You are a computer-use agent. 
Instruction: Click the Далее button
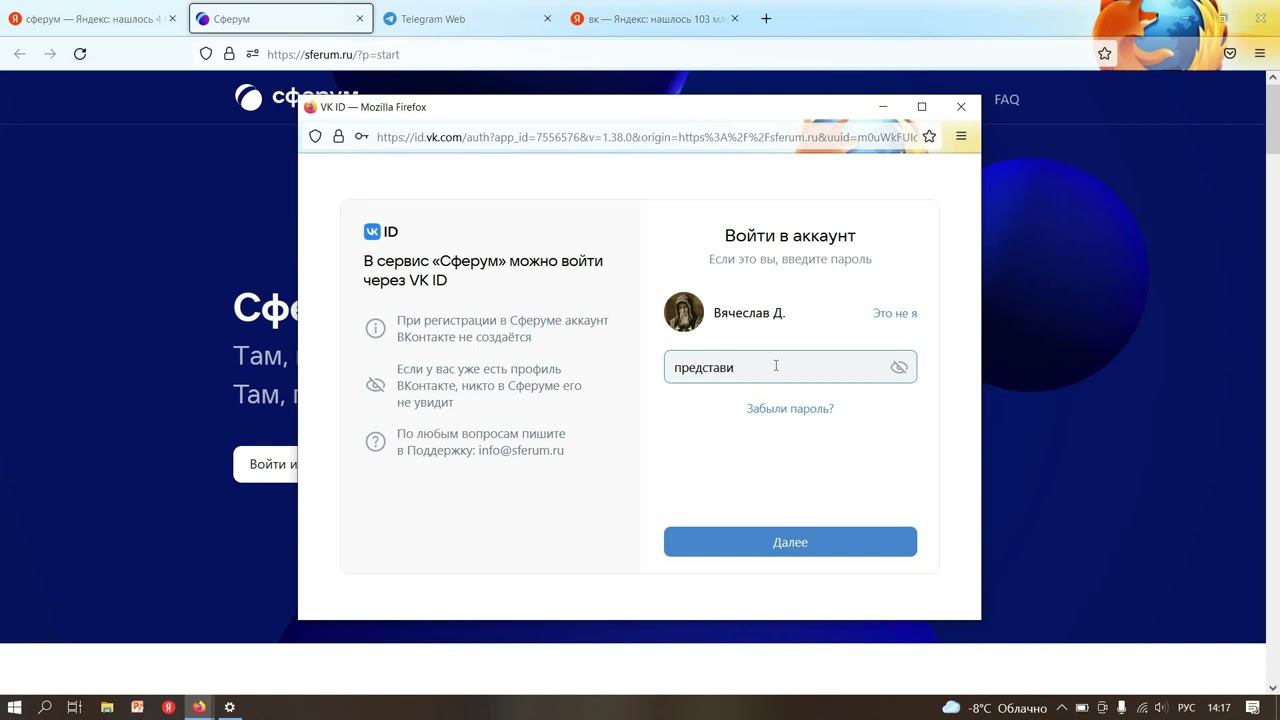790,542
